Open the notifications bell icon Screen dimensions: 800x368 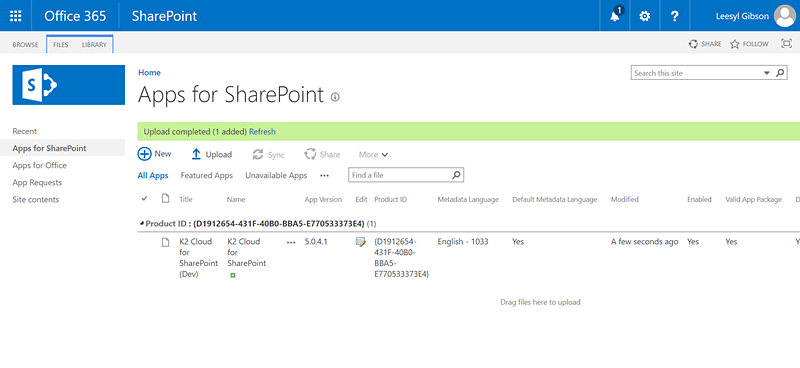(615, 15)
